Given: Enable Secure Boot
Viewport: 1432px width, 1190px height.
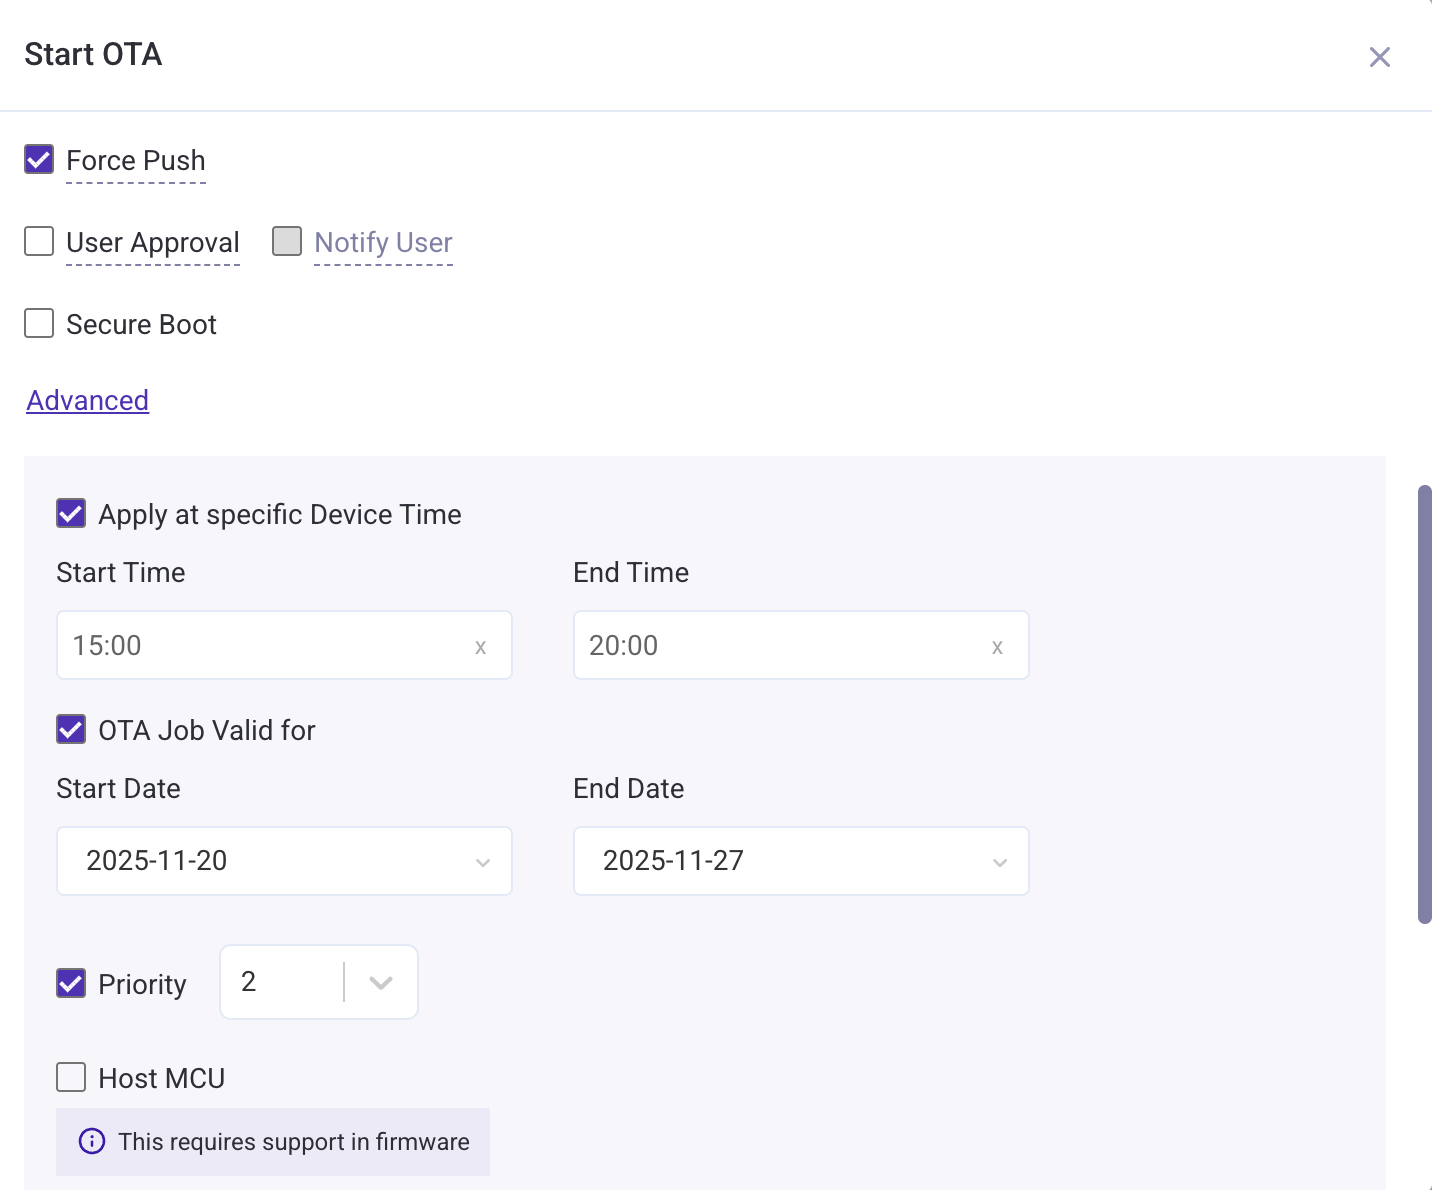Looking at the screenshot, I should coord(38,323).
